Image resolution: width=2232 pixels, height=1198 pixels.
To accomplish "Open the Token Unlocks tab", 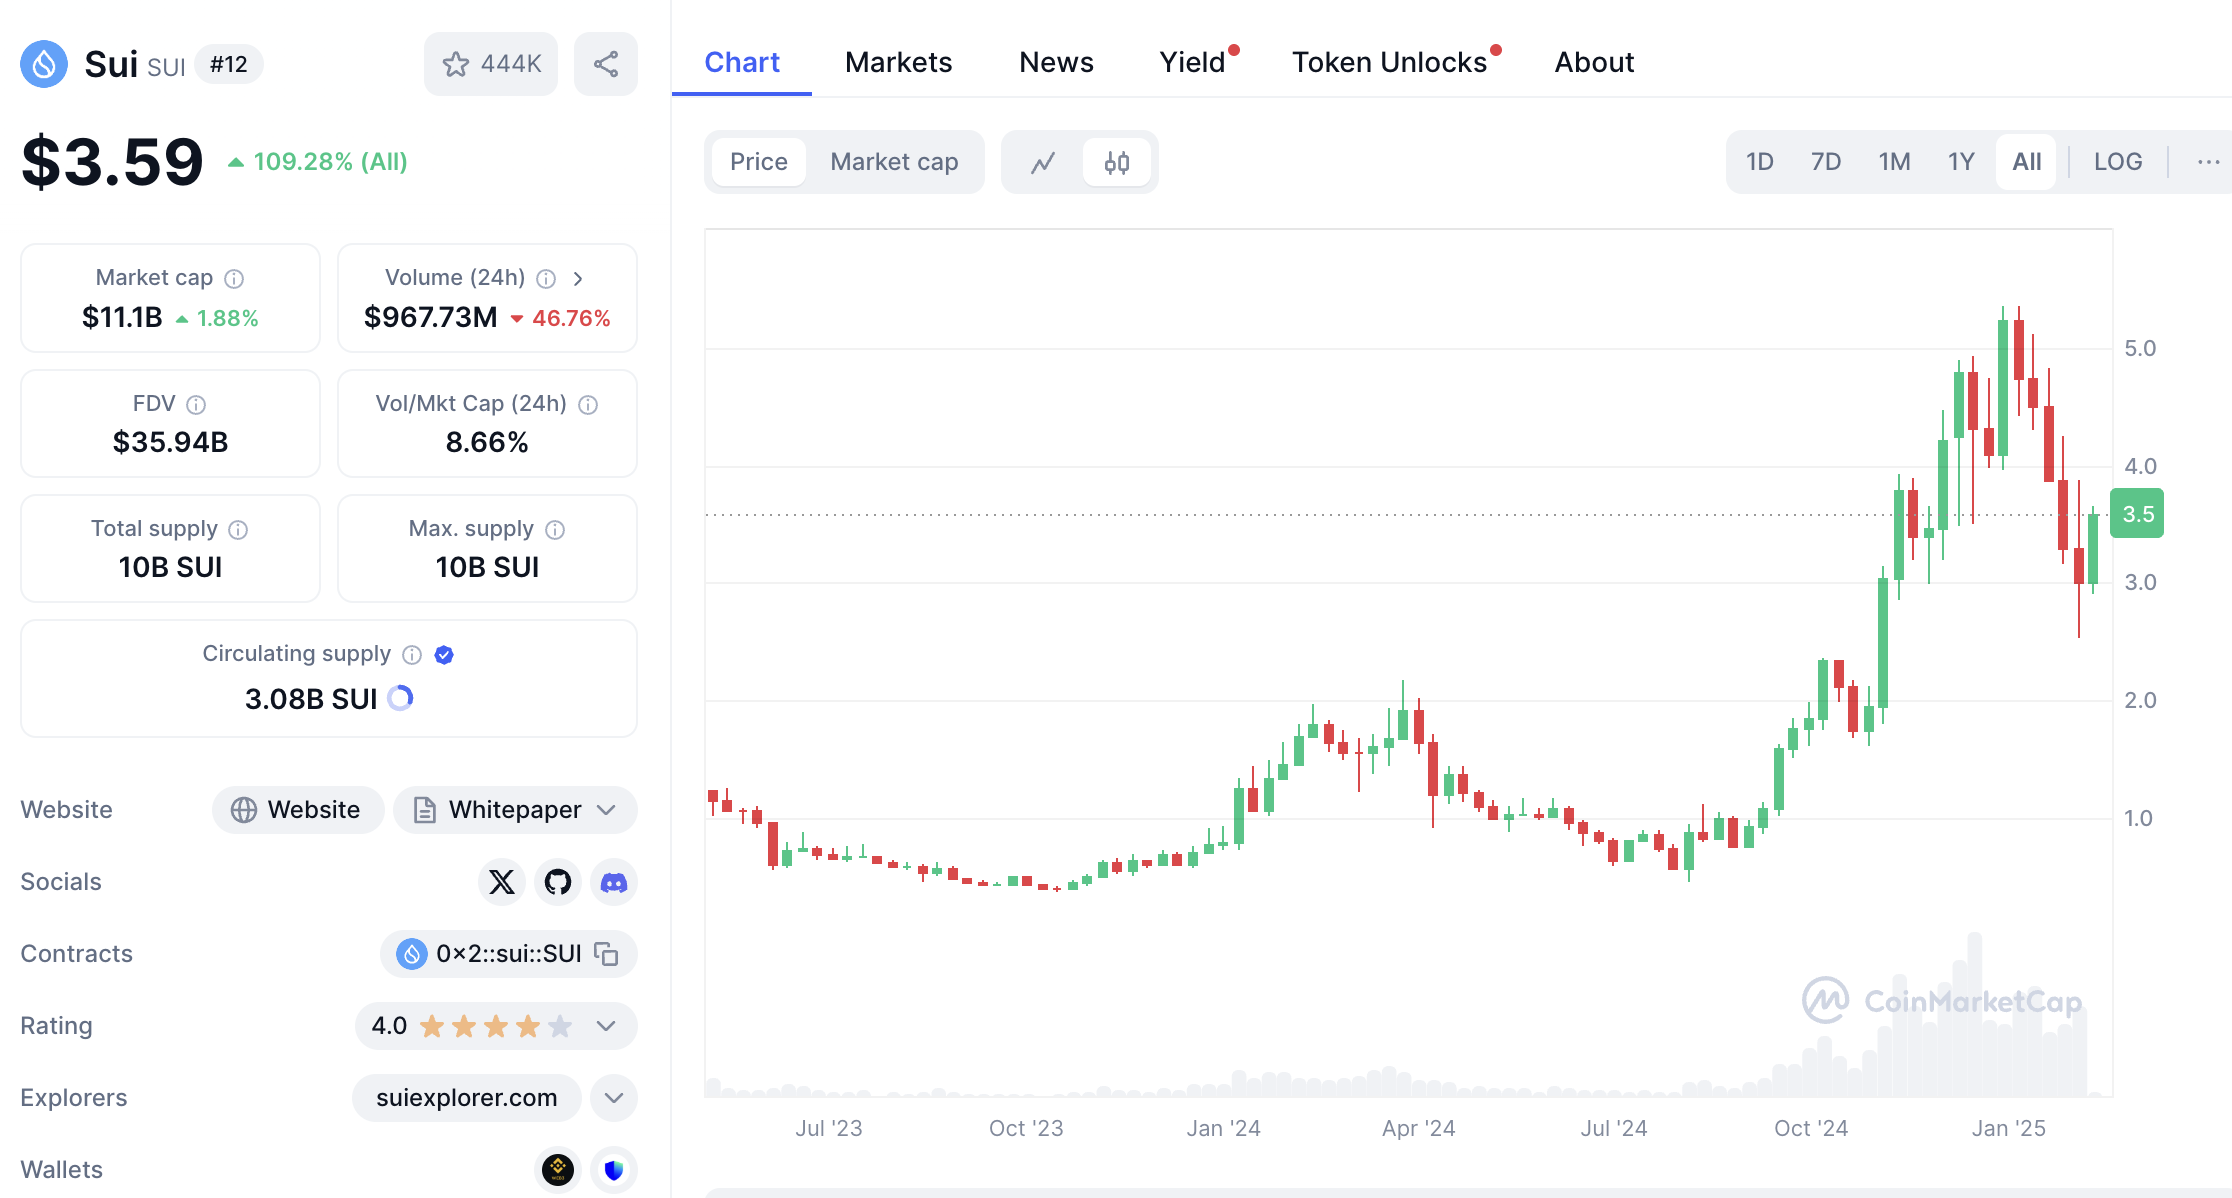I will [1392, 62].
